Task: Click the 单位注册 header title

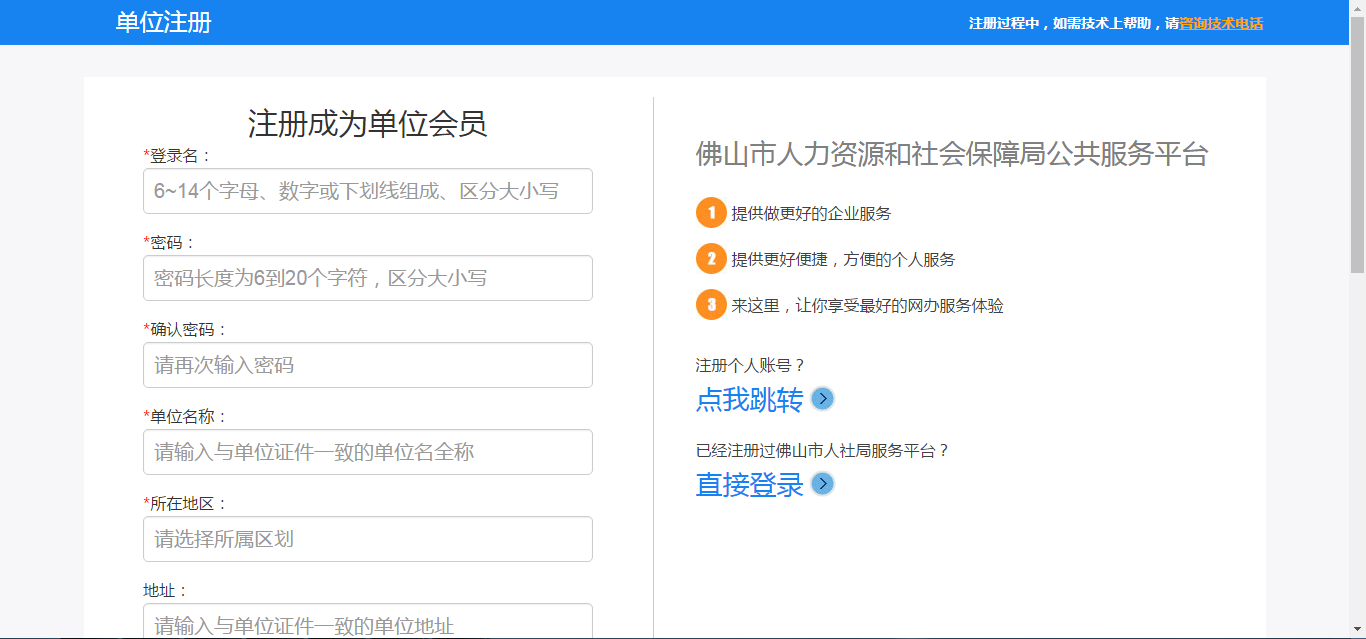Action: [x=163, y=22]
